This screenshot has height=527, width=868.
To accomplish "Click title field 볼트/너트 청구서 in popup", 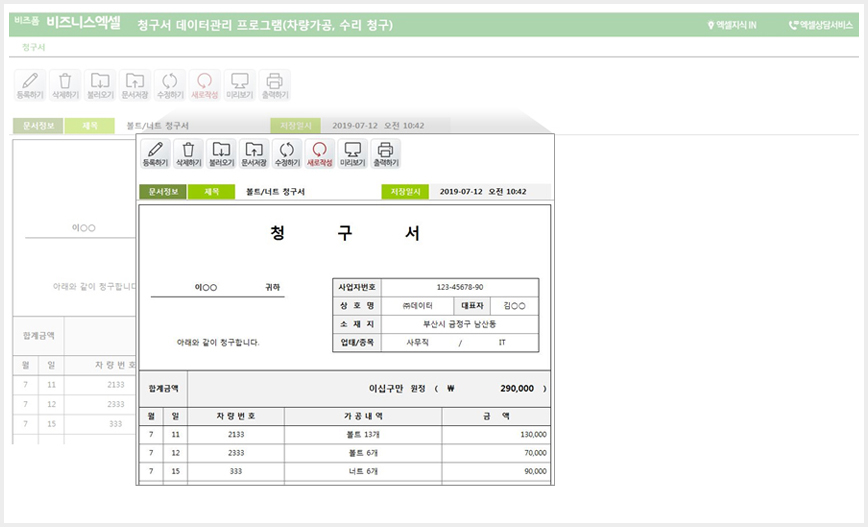I will pyautogui.click(x=275, y=192).
